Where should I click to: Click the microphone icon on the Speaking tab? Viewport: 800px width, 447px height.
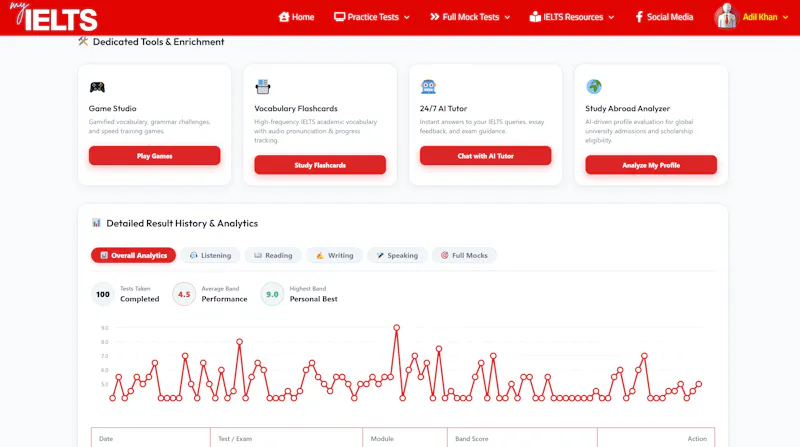(380, 255)
